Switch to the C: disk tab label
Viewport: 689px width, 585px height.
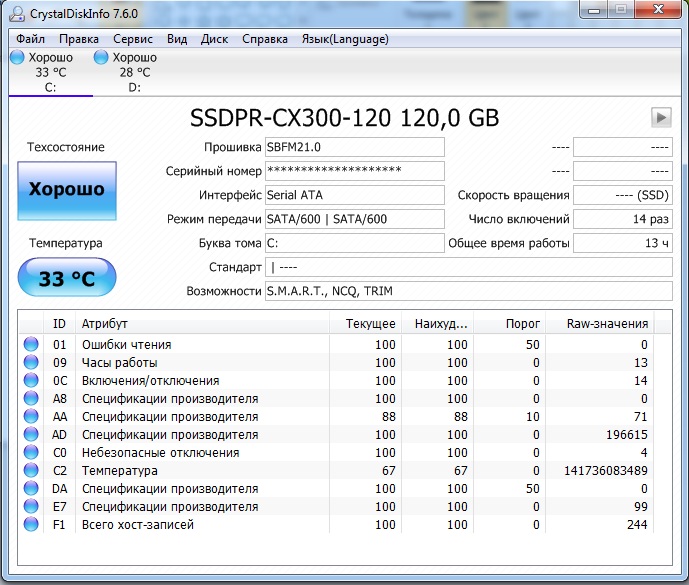[51, 87]
